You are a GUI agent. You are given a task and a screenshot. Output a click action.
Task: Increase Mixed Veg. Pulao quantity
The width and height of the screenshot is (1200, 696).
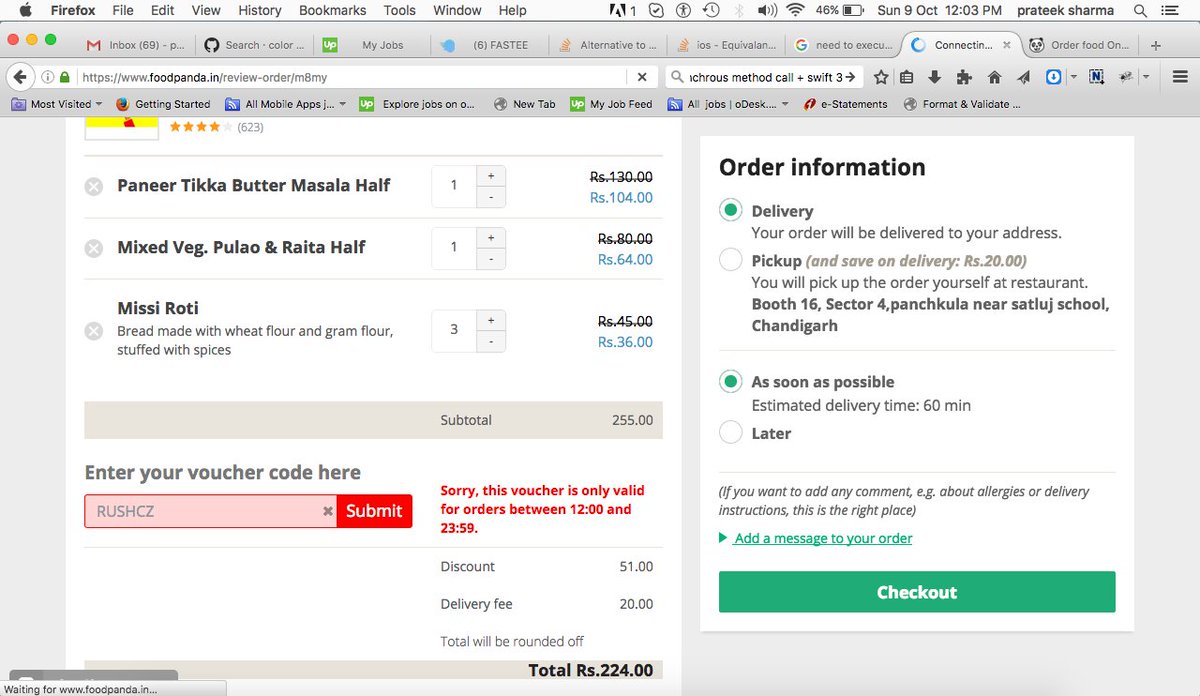(490, 237)
